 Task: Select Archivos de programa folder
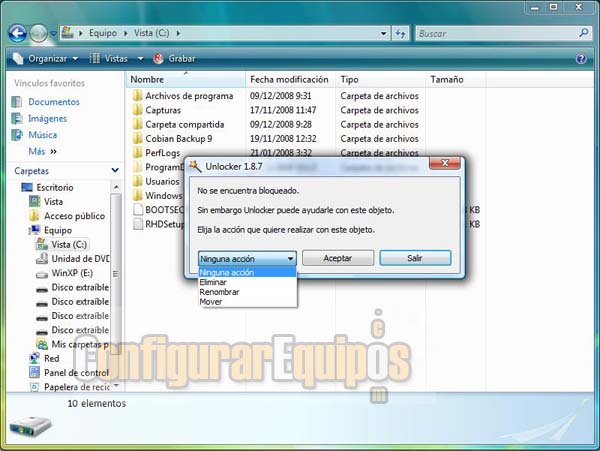pyautogui.click(x=189, y=96)
